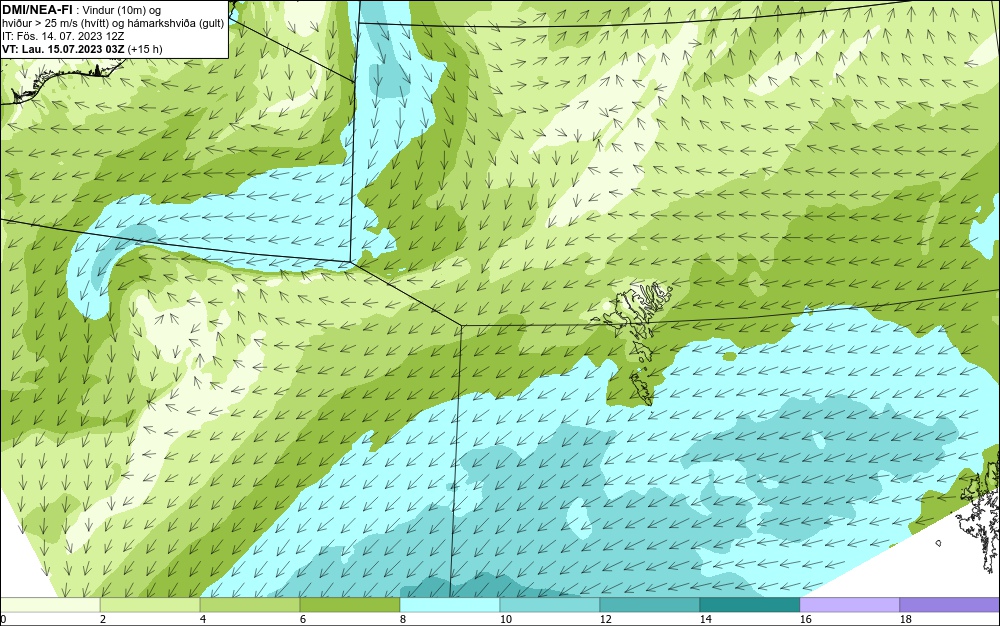The height and width of the screenshot is (626, 1000).
Task: Click the 'IT: Fös. 14. 07. 2023 12Z' line
Action: point(62,36)
